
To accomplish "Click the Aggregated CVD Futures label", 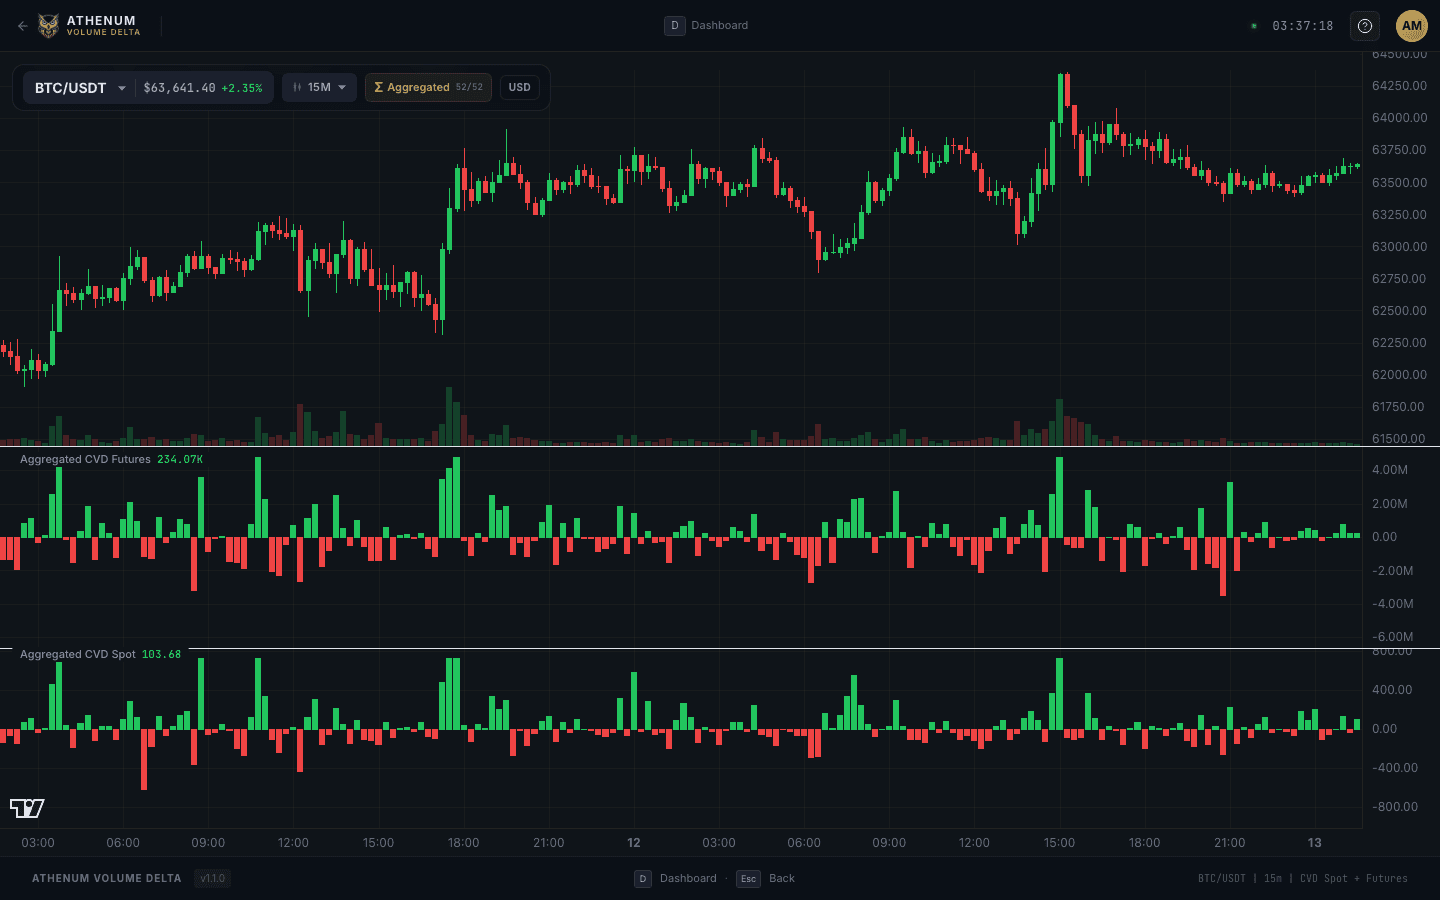I will 85,460.
